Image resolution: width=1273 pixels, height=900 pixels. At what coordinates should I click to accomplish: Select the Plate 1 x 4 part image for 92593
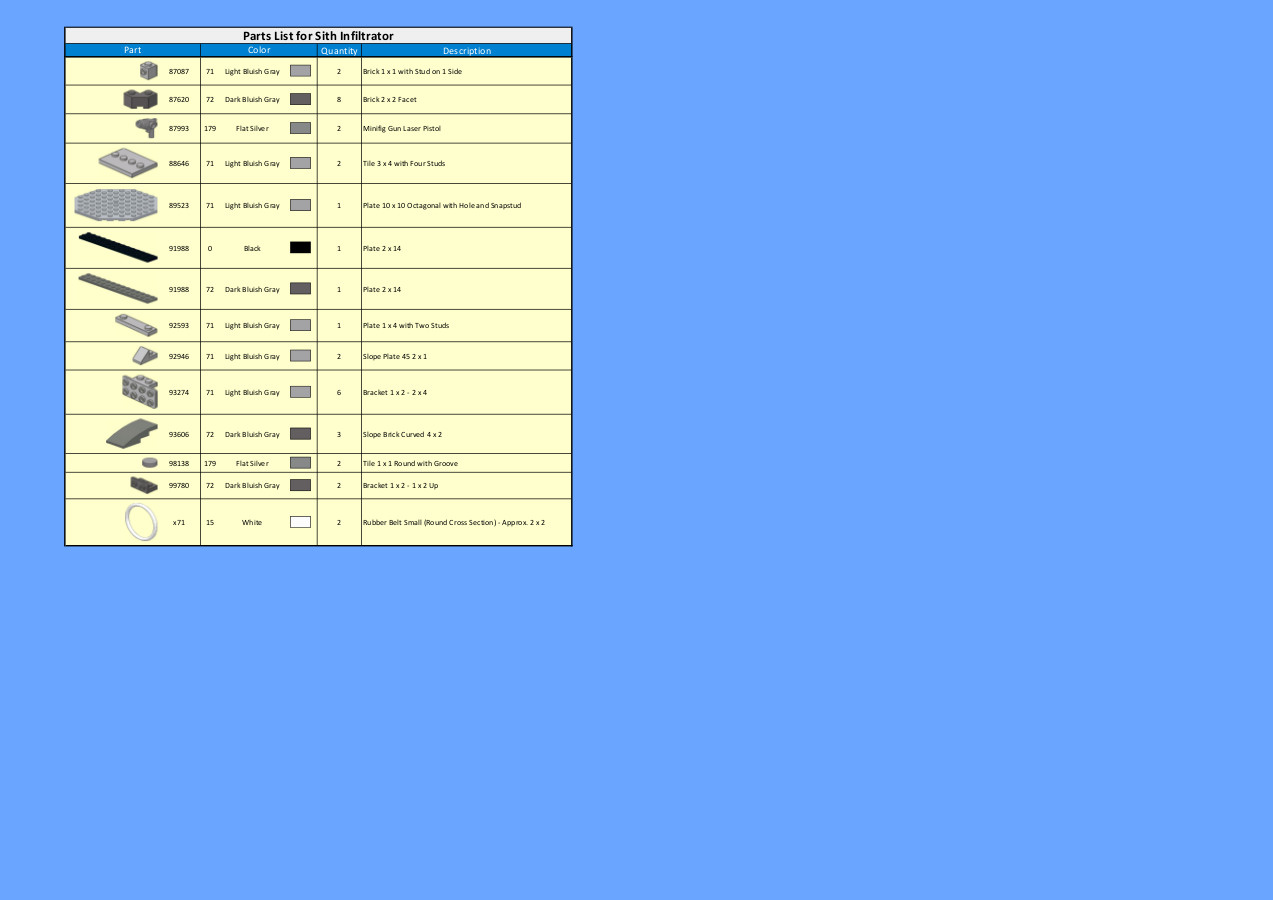[x=136, y=325]
